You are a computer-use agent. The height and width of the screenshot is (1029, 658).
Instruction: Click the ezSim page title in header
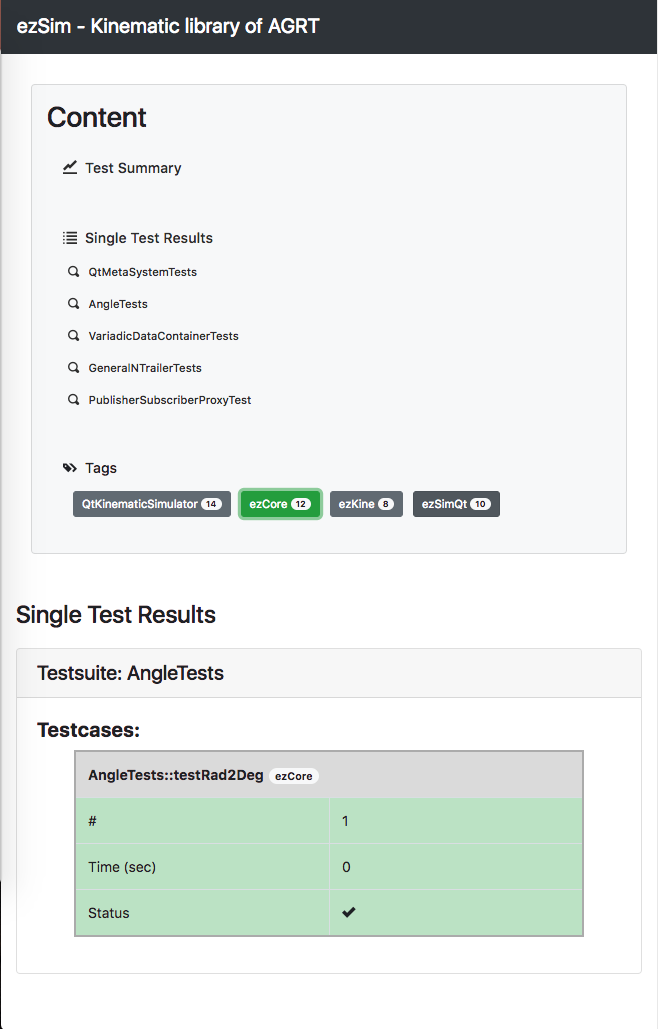pyautogui.click(x=167, y=26)
